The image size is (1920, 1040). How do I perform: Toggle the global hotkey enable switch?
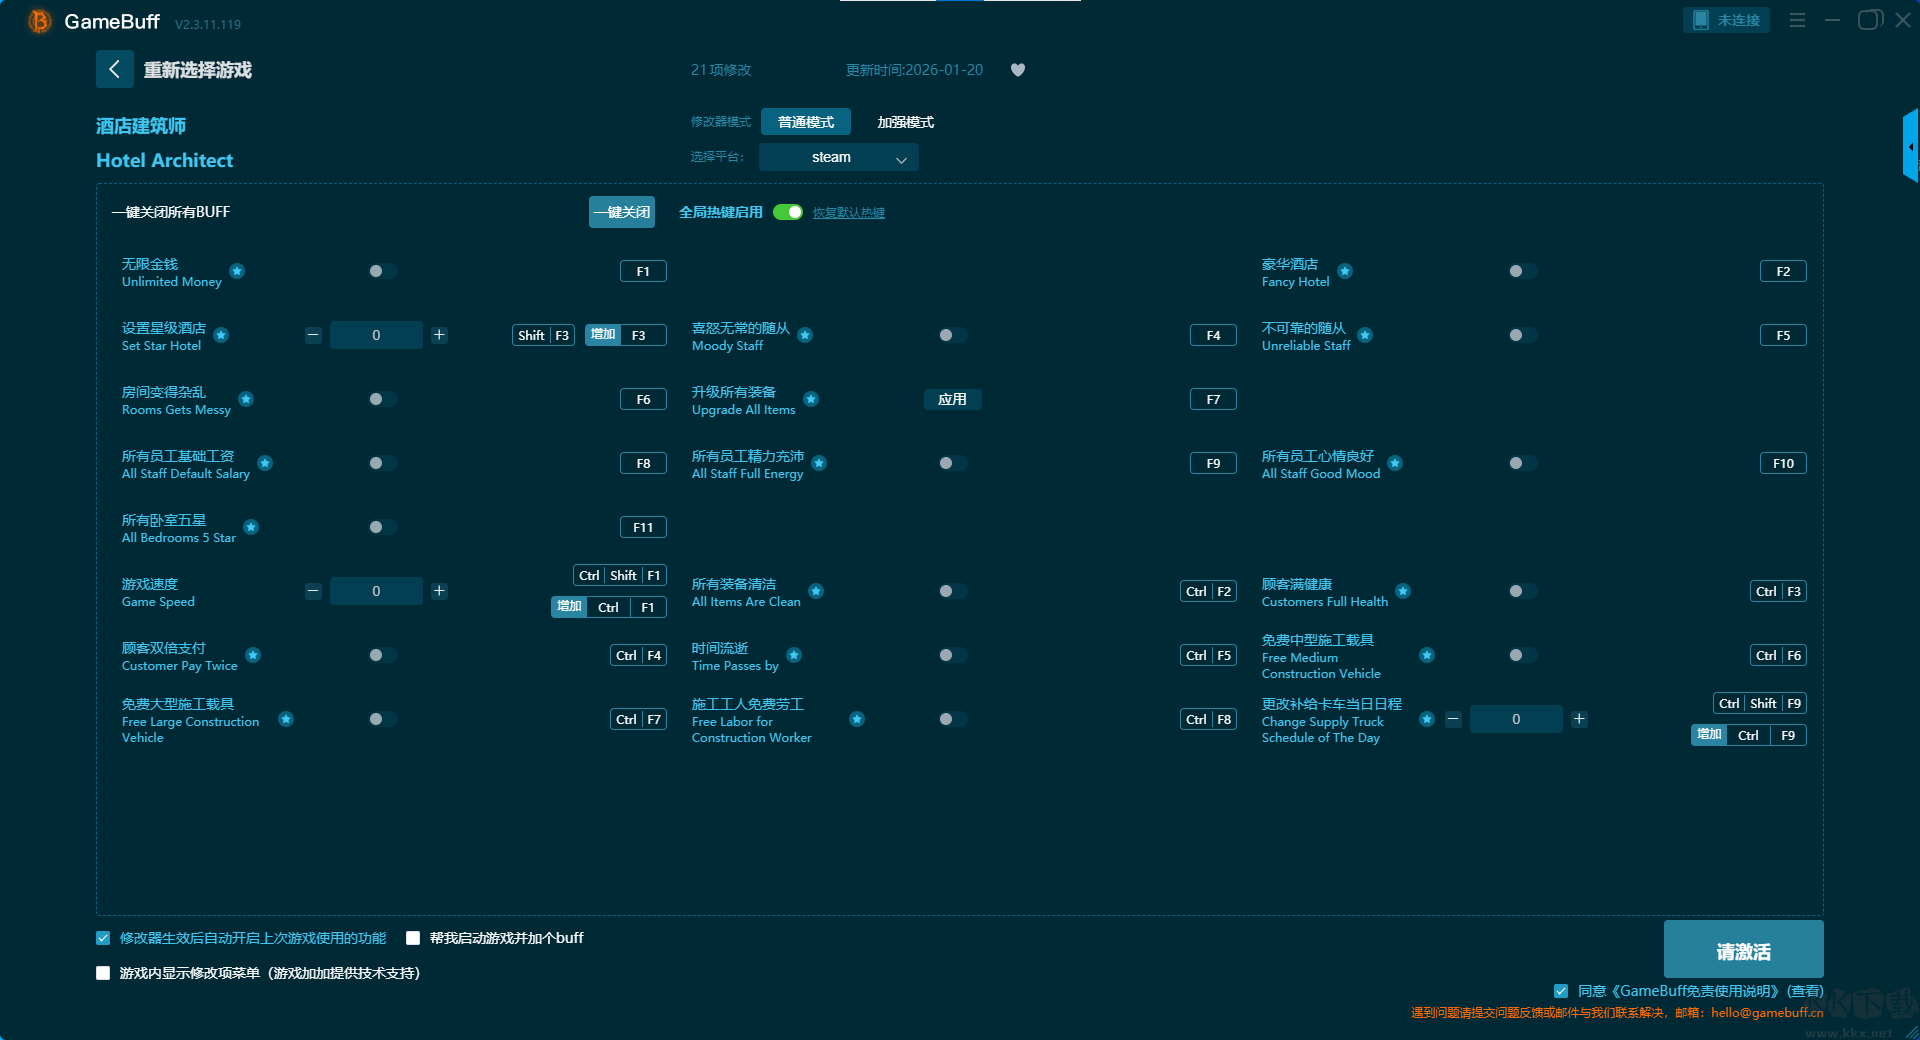788,212
